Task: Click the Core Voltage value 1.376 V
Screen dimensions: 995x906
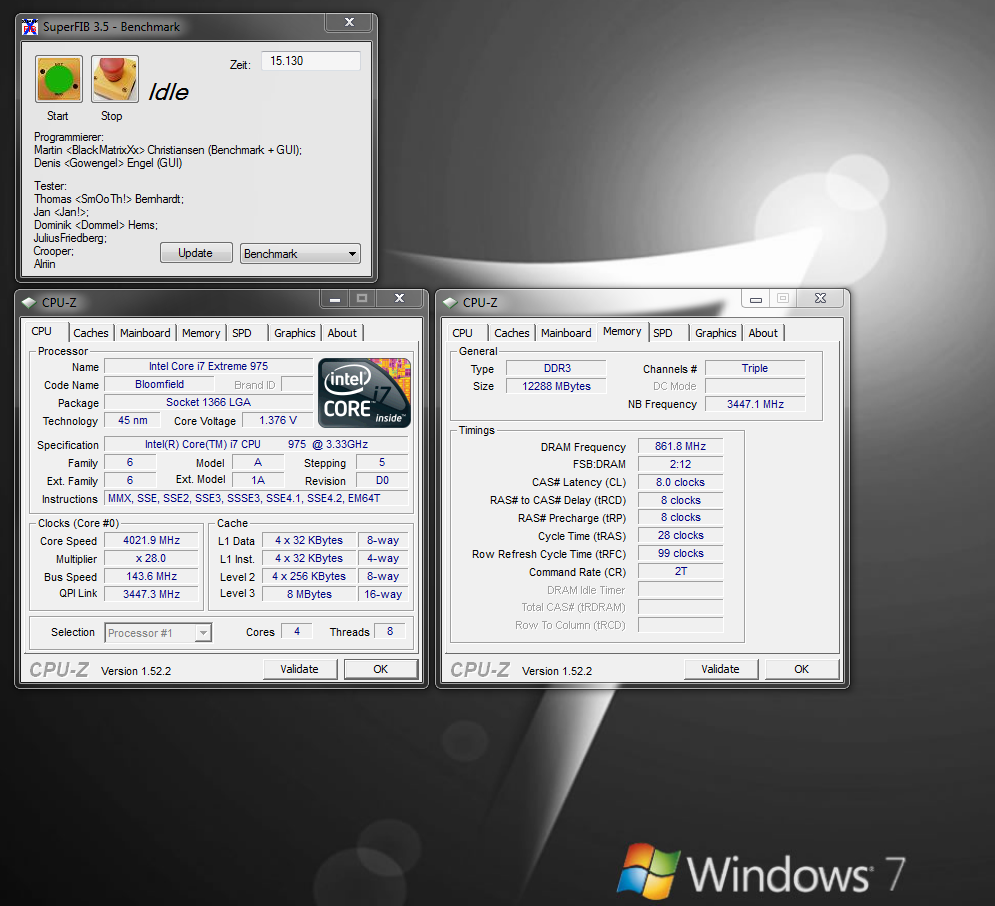Action: pos(278,420)
